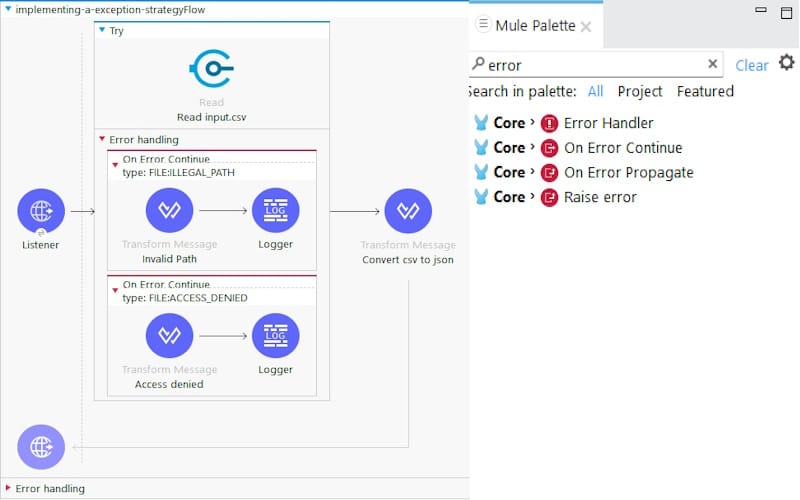Collapse the implementing-a-exception-strategyFlow flow
The height and width of the screenshot is (500, 800).
click(x=9, y=9)
